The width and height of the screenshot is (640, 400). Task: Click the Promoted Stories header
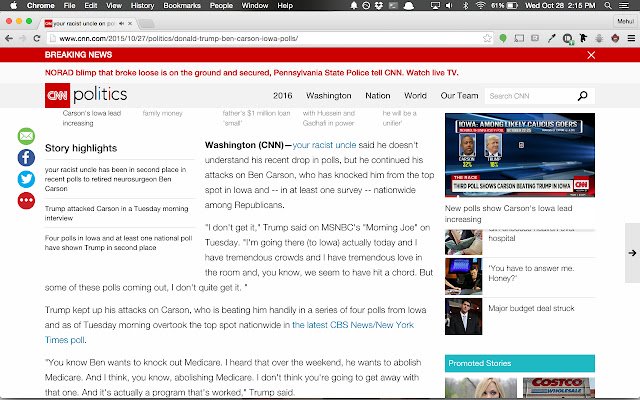[520, 363]
